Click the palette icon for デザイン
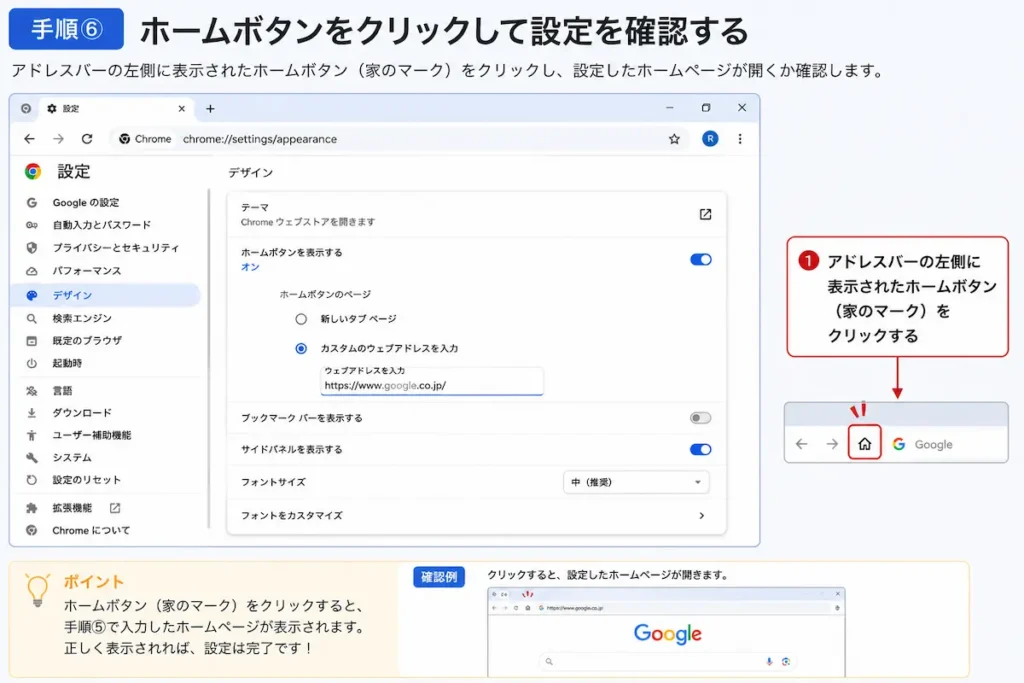The image size is (1024, 683). pyautogui.click(x=31, y=295)
